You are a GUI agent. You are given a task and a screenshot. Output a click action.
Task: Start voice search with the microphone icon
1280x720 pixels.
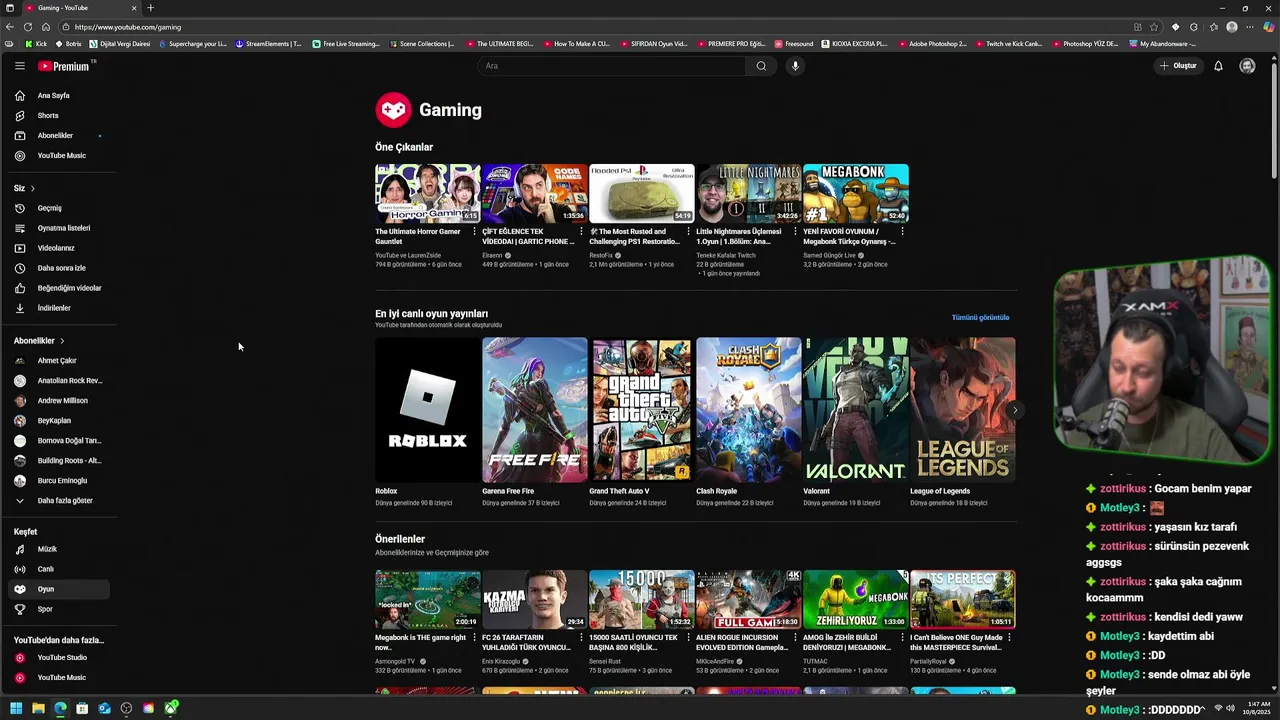coord(795,66)
